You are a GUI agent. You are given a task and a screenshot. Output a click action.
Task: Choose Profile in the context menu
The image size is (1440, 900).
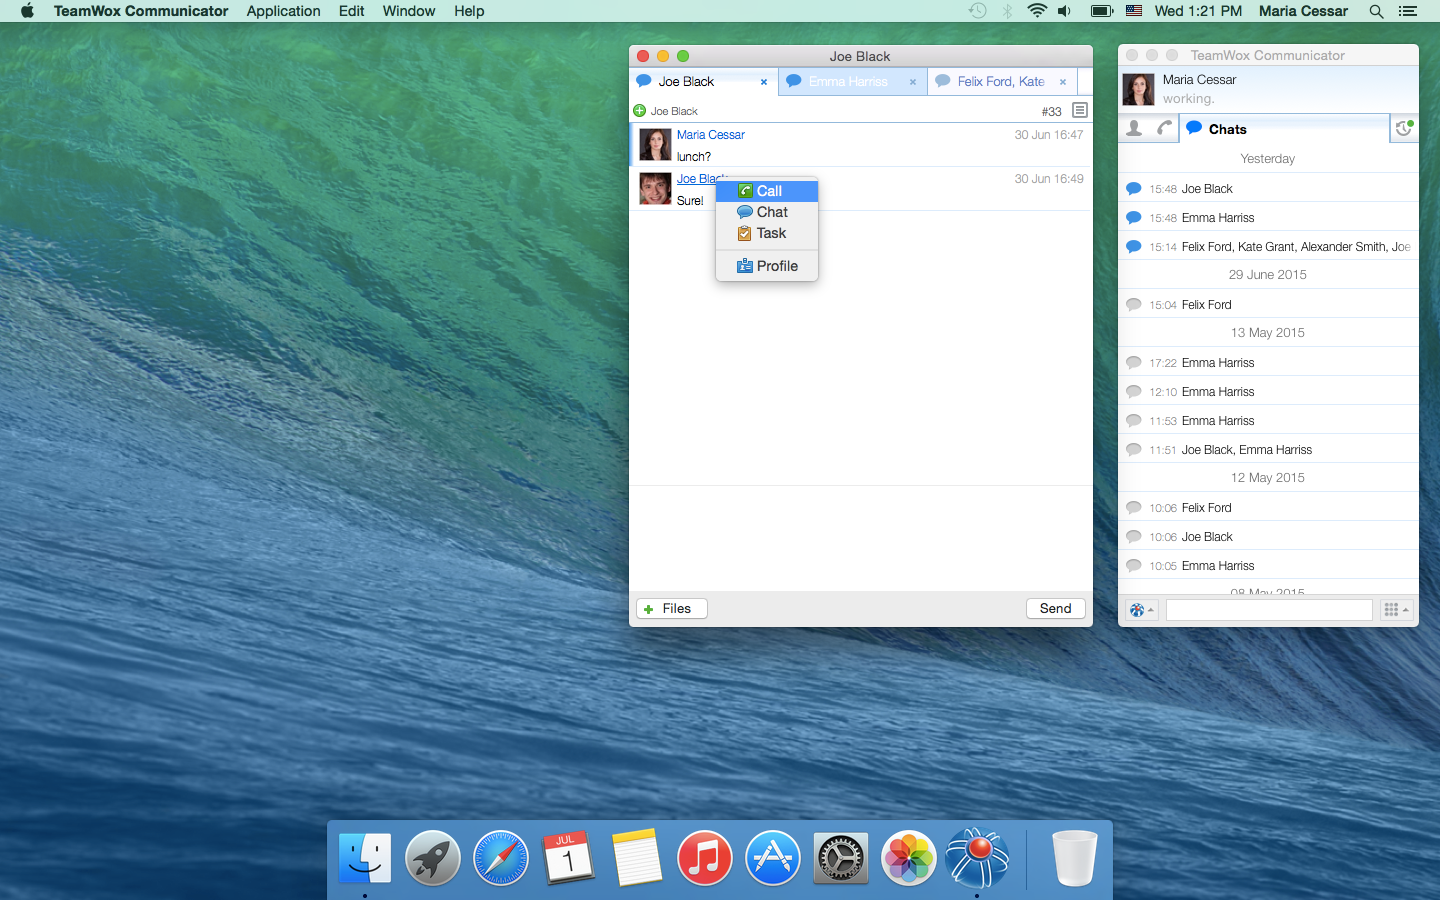click(767, 266)
